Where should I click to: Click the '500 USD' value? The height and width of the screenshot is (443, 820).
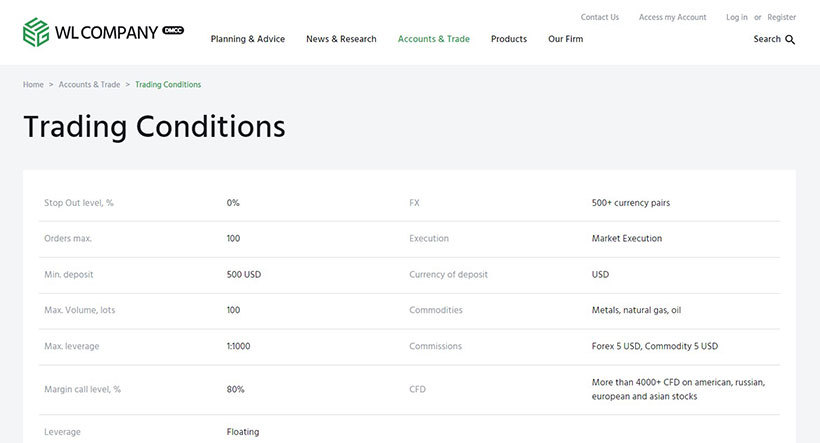point(244,275)
